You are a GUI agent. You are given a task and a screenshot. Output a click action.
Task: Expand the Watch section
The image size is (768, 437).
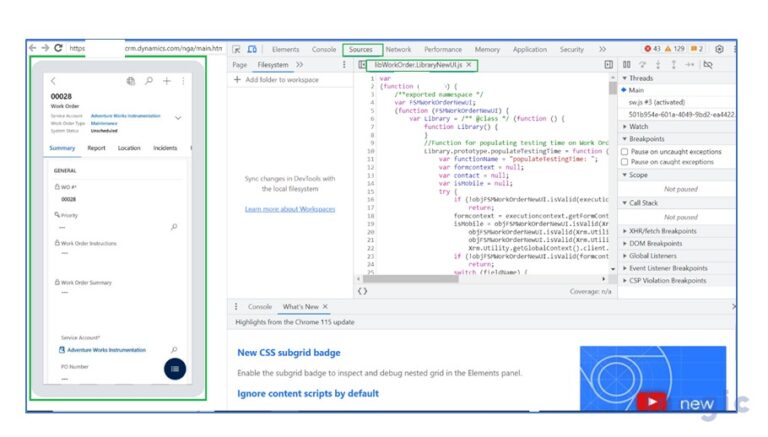coord(625,127)
